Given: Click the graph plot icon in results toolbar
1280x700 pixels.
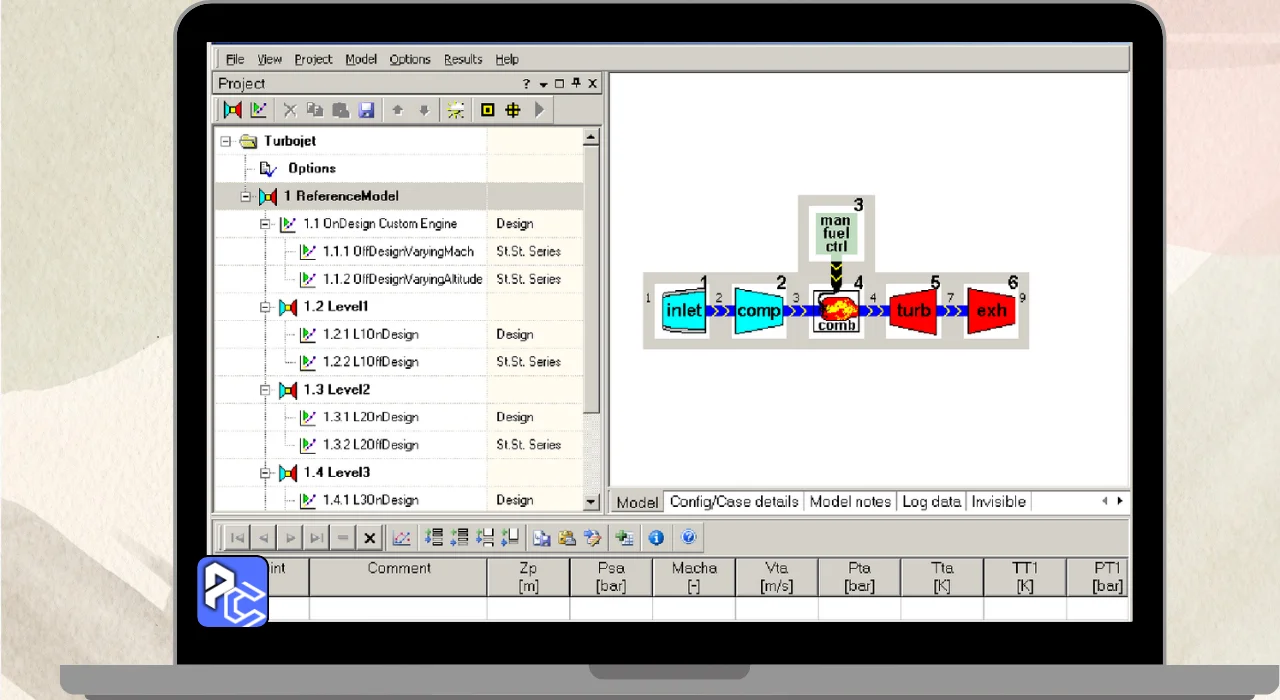Looking at the screenshot, I should coord(401,538).
